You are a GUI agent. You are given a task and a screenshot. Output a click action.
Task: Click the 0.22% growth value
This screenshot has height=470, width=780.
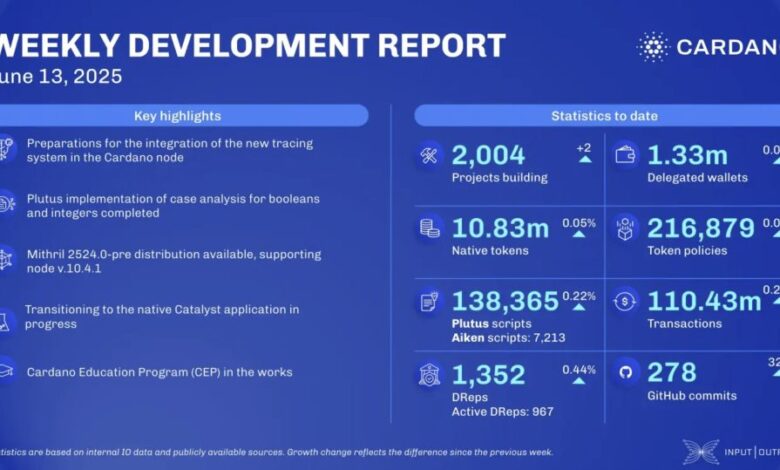coord(579,296)
